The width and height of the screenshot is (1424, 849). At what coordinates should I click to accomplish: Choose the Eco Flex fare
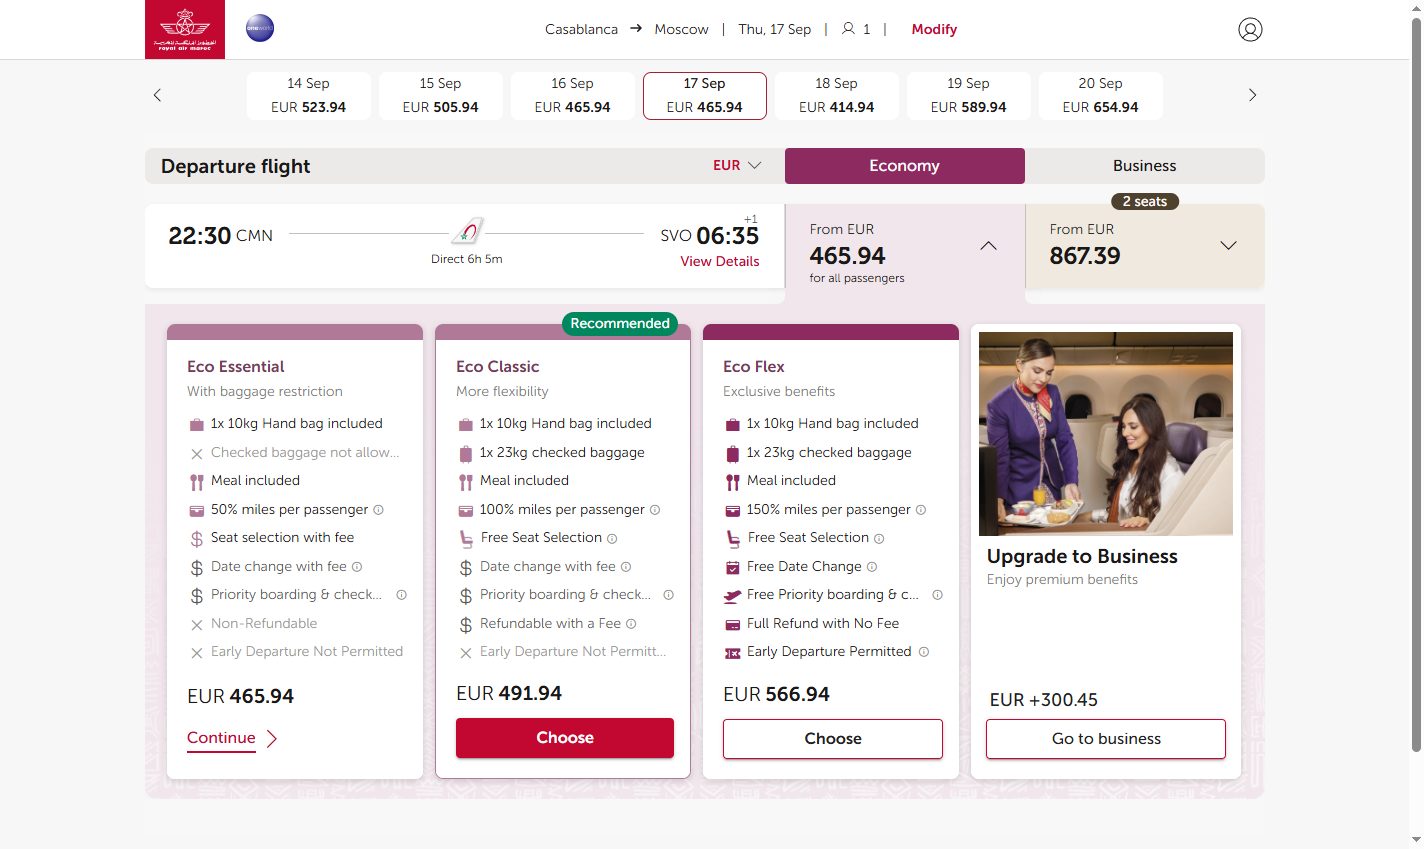click(833, 739)
